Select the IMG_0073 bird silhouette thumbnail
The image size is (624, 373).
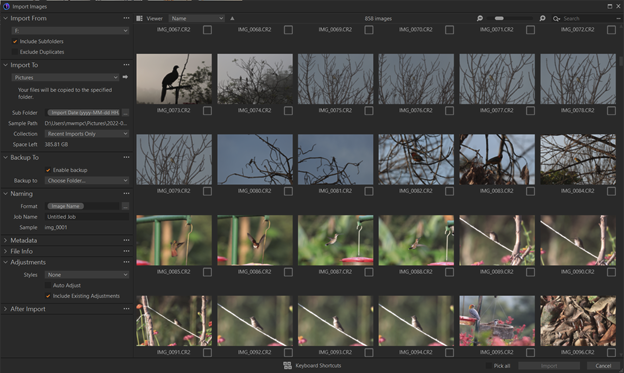point(174,79)
